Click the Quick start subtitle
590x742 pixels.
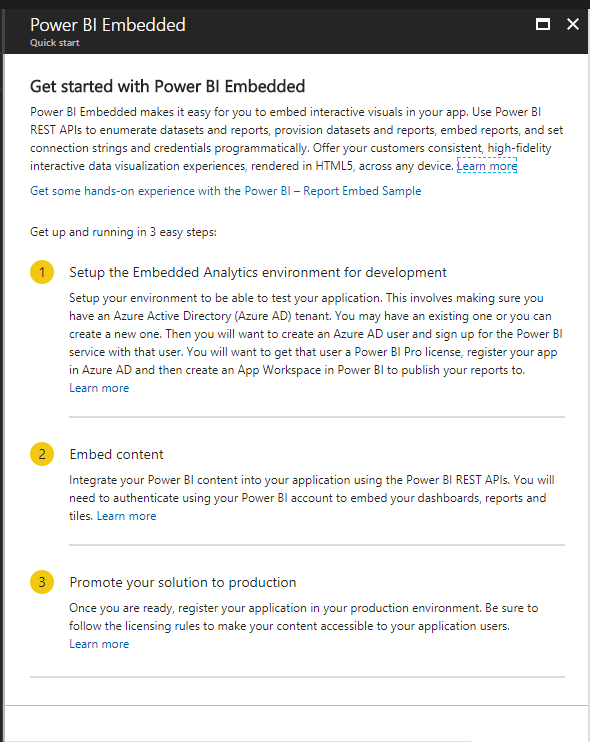[55, 43]
